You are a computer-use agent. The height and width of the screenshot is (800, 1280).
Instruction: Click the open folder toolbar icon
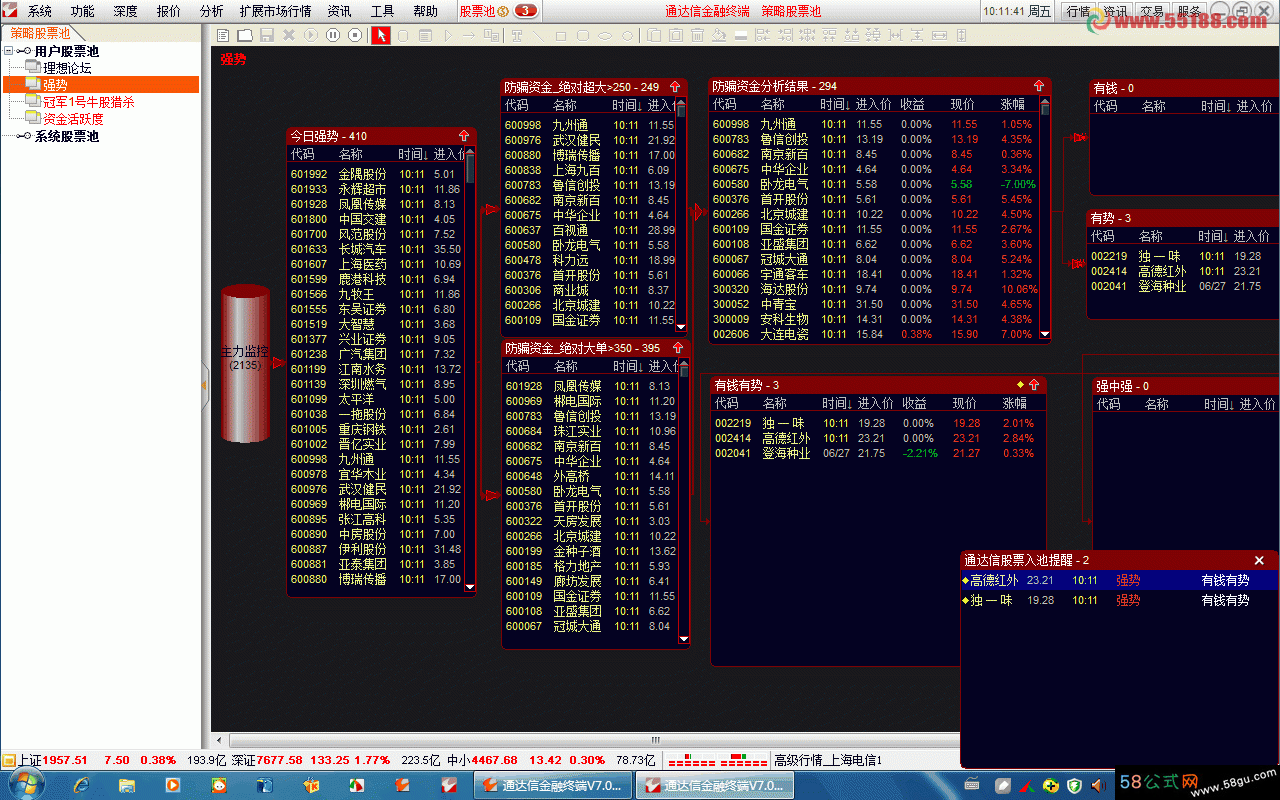point(246,35)
